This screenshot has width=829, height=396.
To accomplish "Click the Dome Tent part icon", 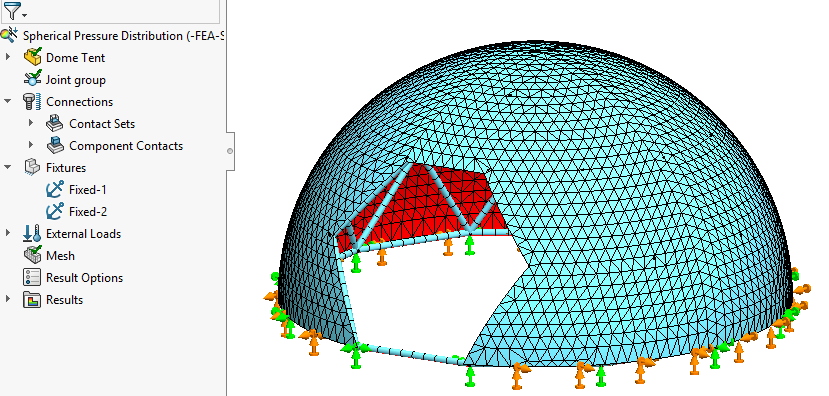I will click(32, 57).
